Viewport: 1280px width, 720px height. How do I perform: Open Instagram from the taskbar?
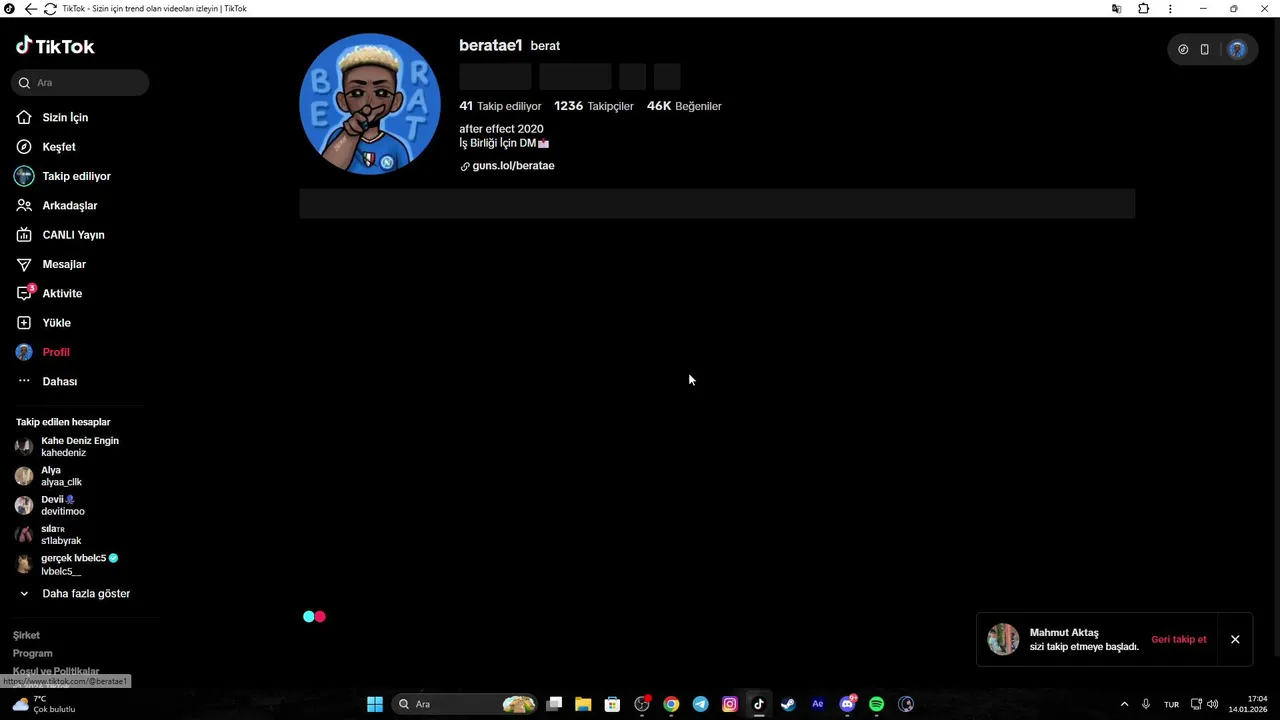[x=730, y=704]
